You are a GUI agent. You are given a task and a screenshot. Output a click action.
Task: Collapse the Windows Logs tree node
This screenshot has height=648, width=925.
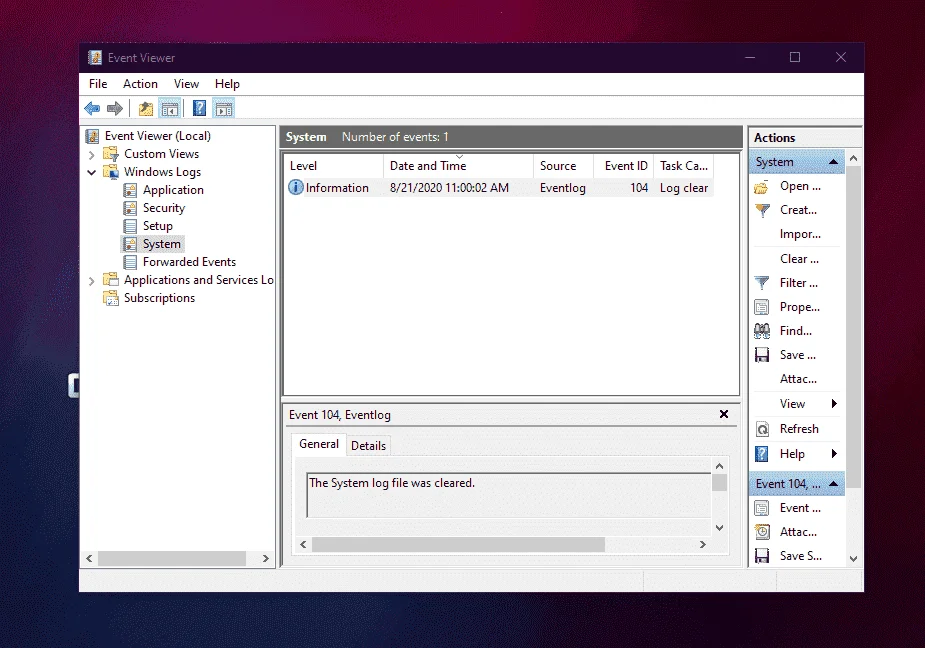pos(91,172)
